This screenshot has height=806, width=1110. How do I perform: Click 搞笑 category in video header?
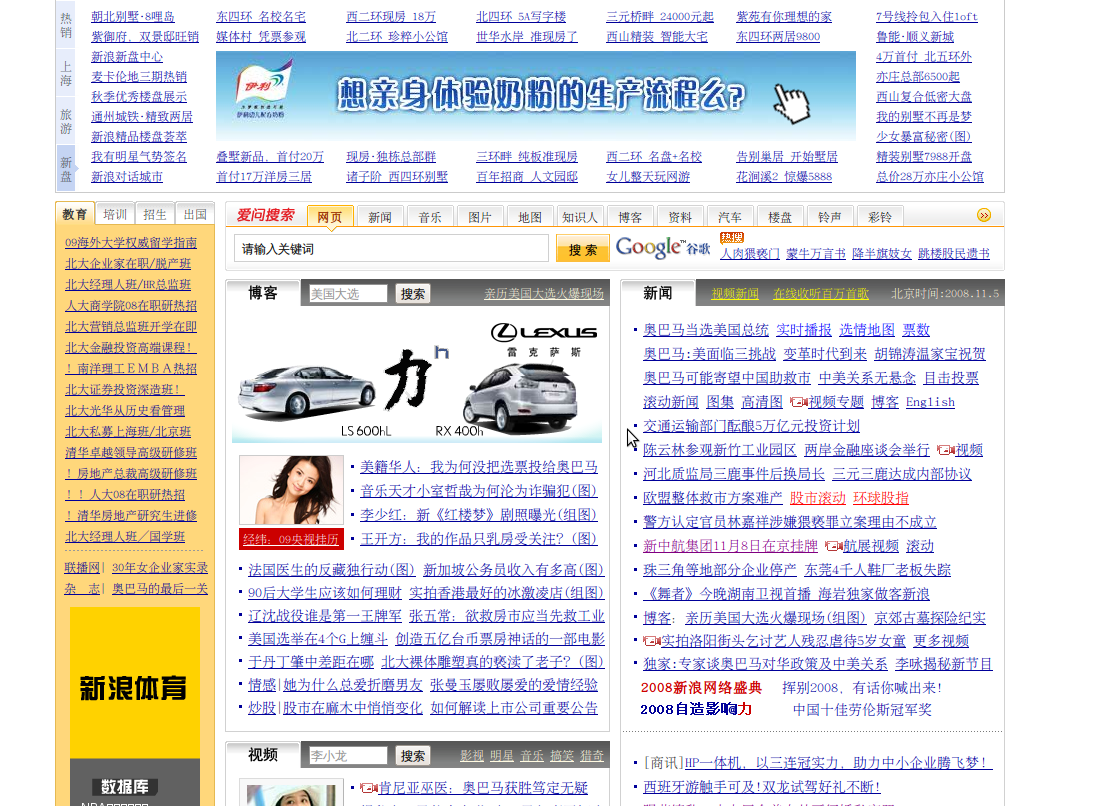click(562, 756)
